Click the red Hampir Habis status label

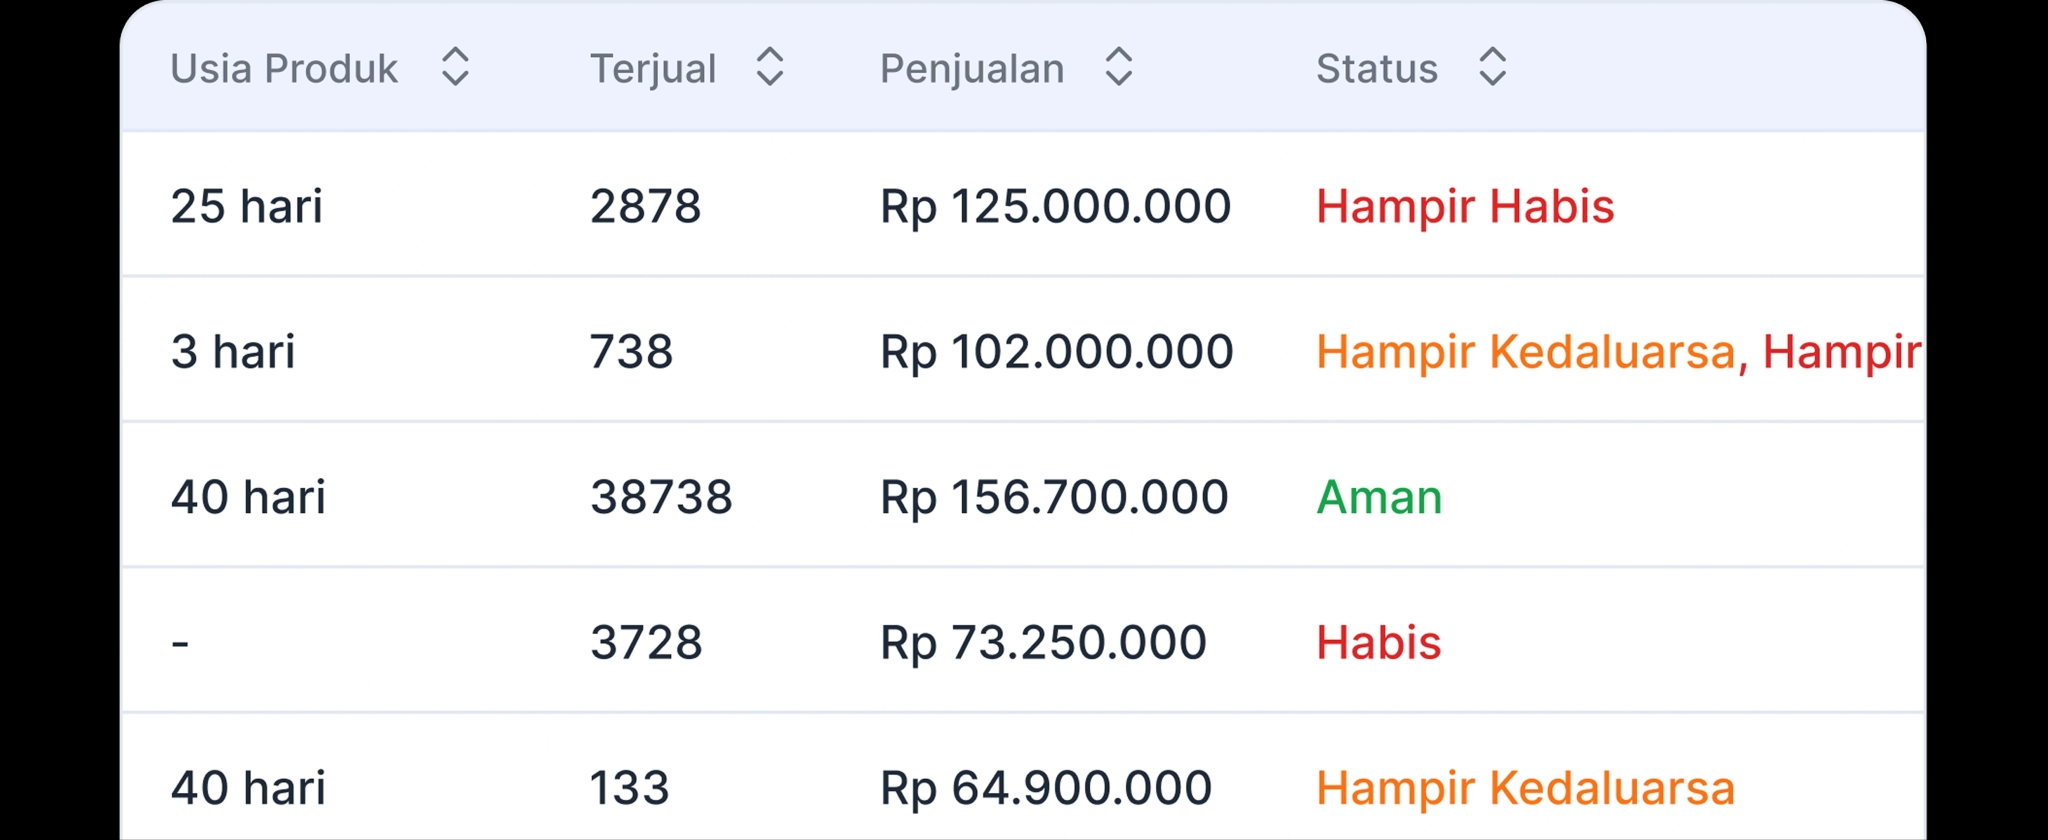click(1464, 206)
